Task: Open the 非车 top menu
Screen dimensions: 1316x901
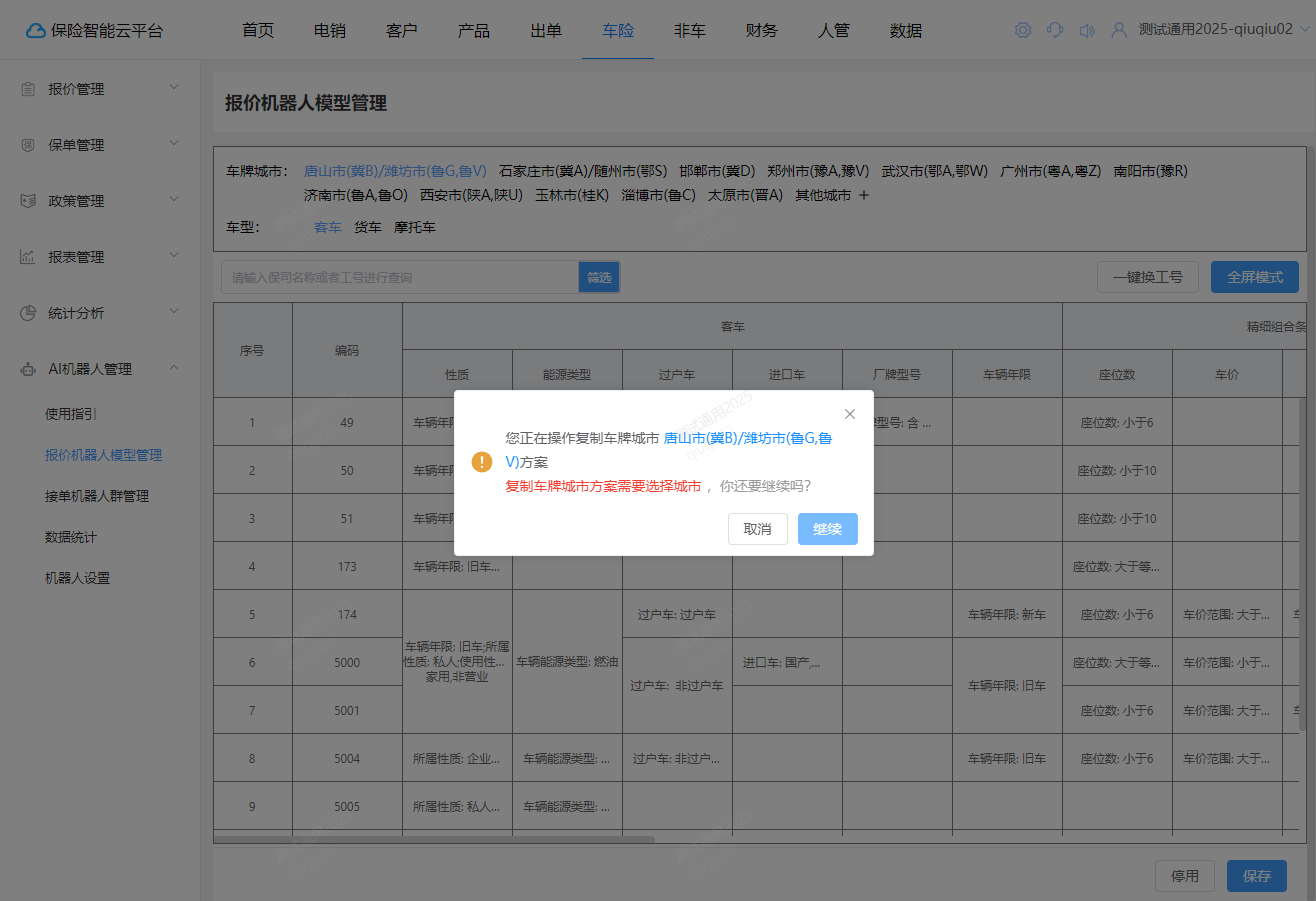Action: tap(690, 30)
